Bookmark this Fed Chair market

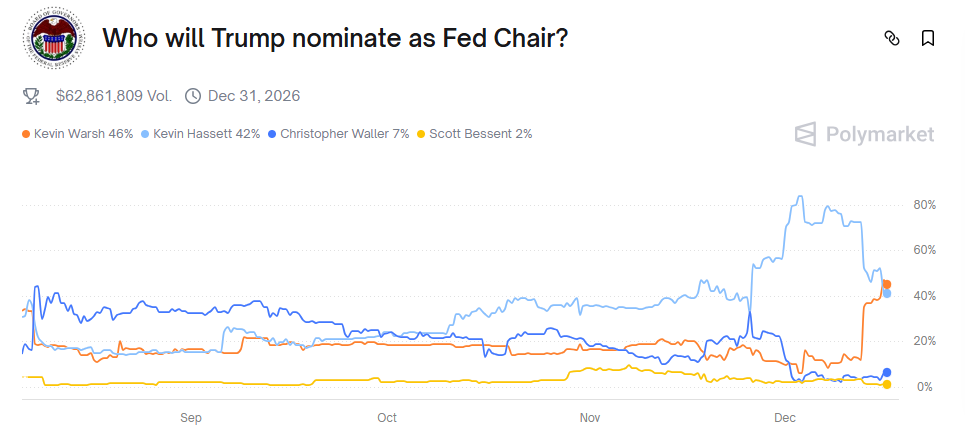[928, 39]
